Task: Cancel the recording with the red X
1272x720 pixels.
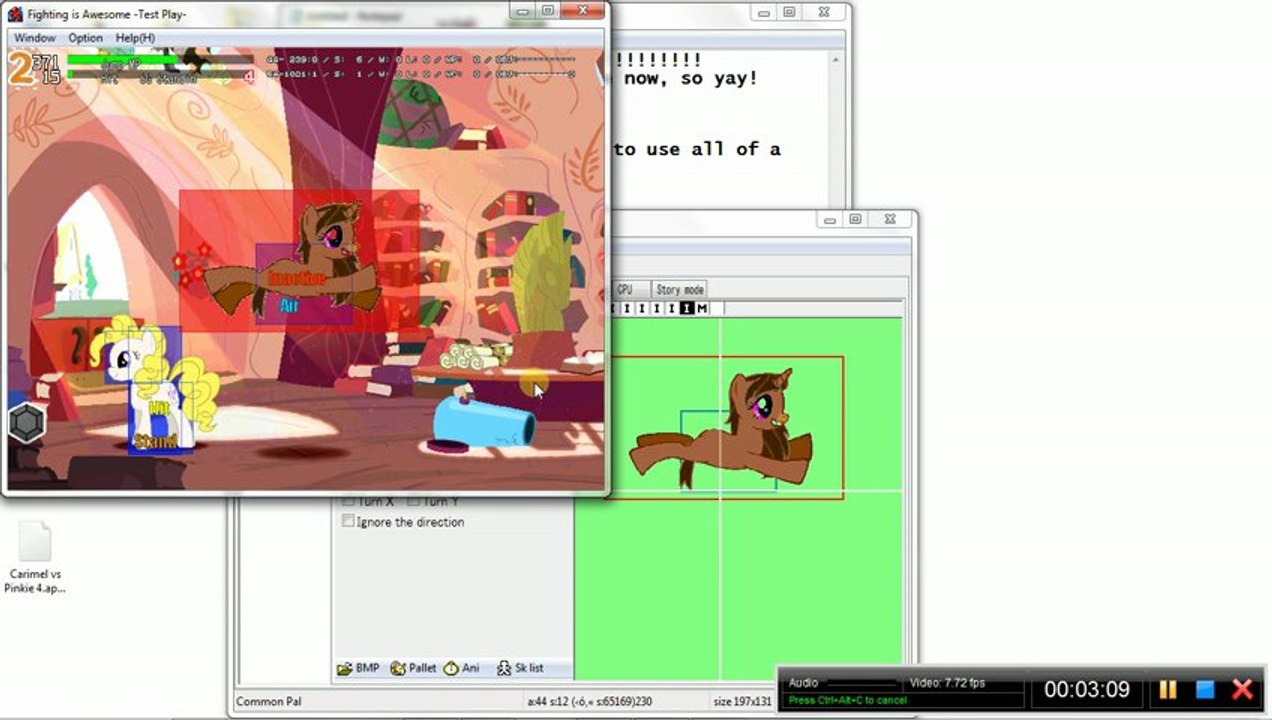Action: tap(1243, 689)
